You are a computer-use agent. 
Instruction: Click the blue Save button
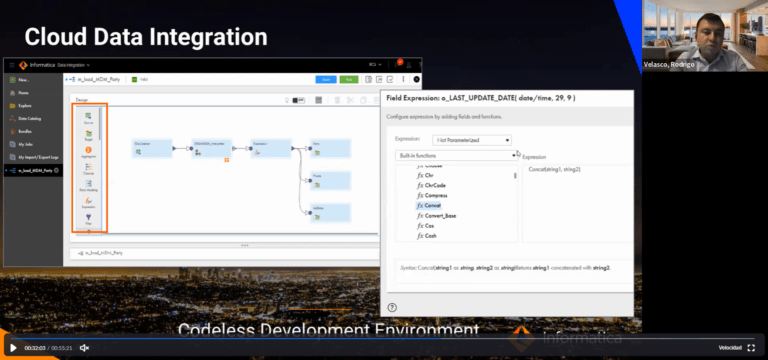(326, 79)
